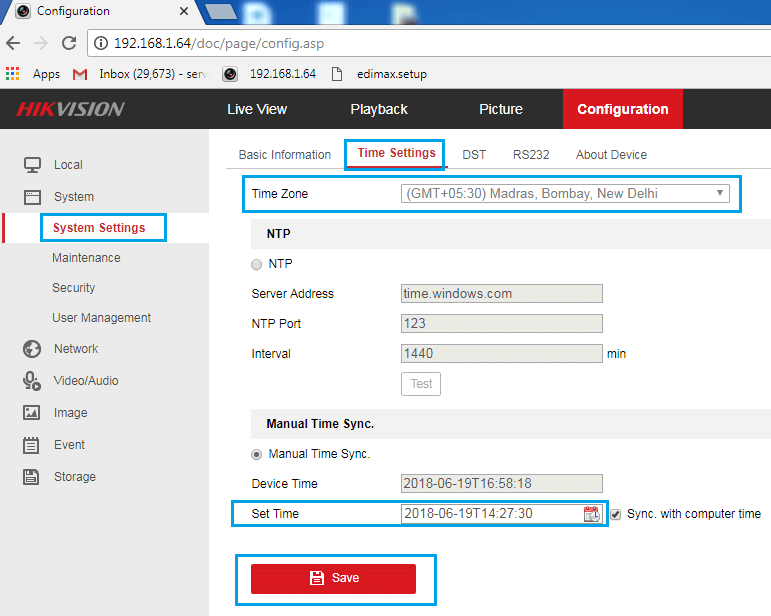The image size is (771, 616).
Task: Open the Time Zone dropdown
Action: pyautogui.click(x=565, y=193)
